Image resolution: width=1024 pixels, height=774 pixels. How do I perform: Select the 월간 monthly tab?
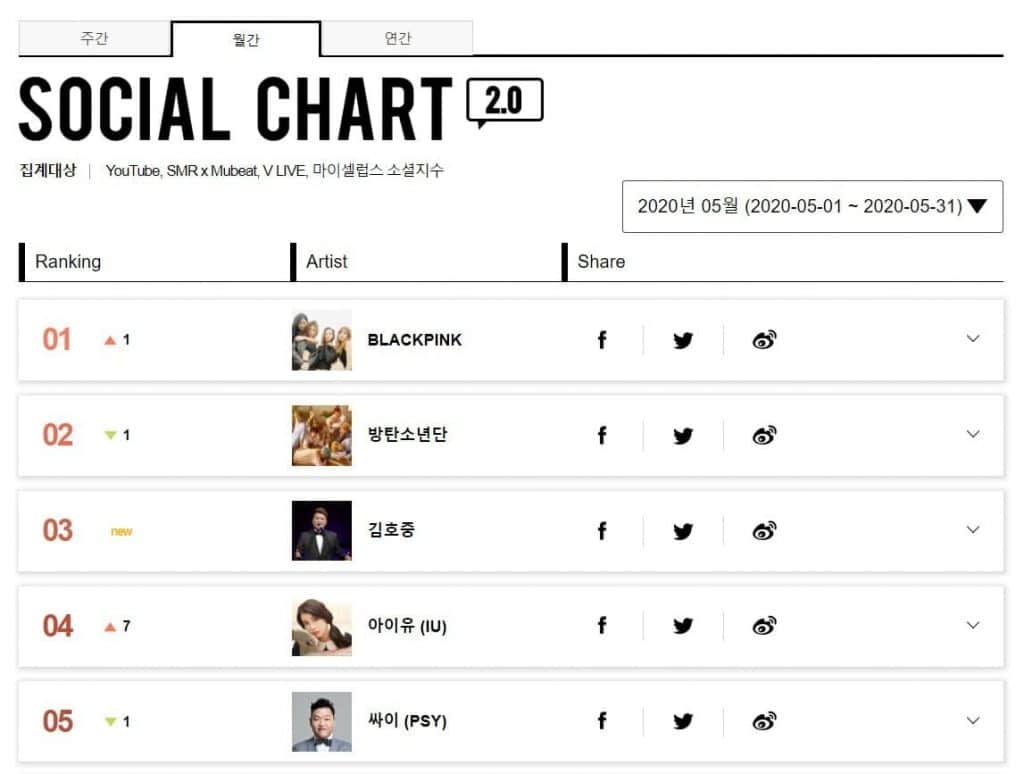pos(246,40)
